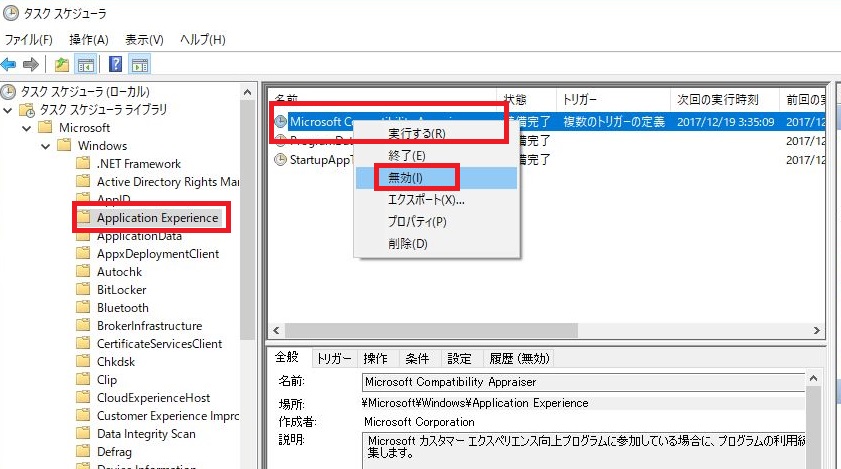Open the 表示(V) menu
This screenshot has width=841, height=469.
click(144, 40)
